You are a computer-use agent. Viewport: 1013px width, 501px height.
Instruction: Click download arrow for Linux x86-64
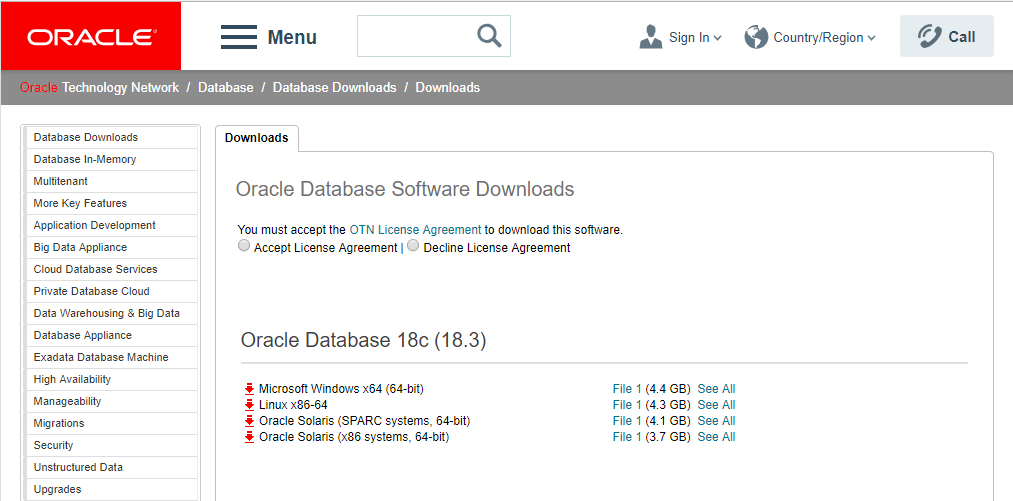click(x=250, y=405)
